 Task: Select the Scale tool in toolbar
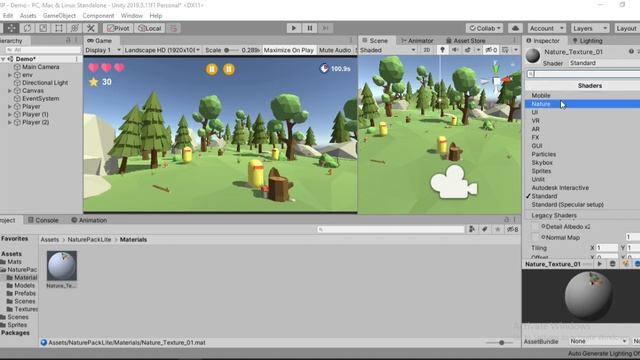pos(43,28)
